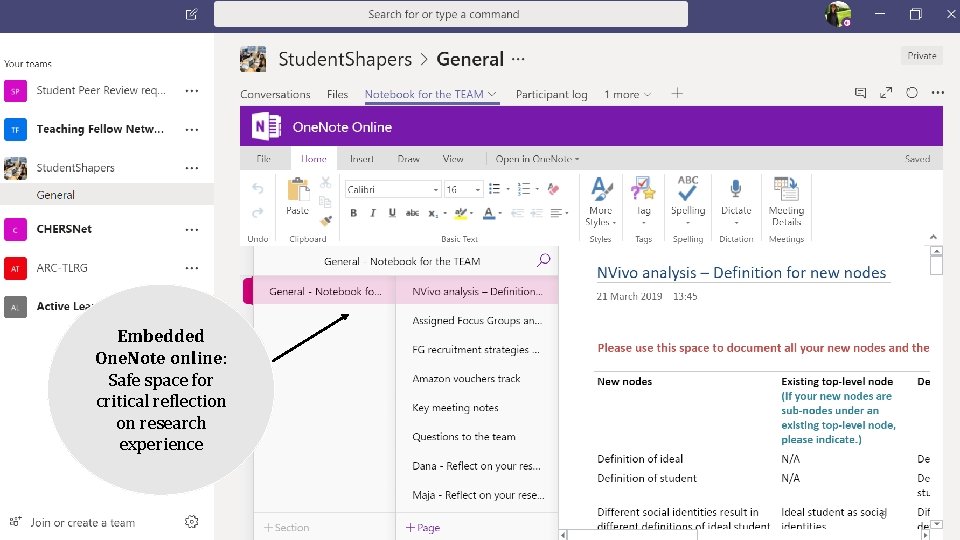This screenshot has height=540, width=960.
Task: Expand the highlight color dropdown arrow
Action: (471, 213)
